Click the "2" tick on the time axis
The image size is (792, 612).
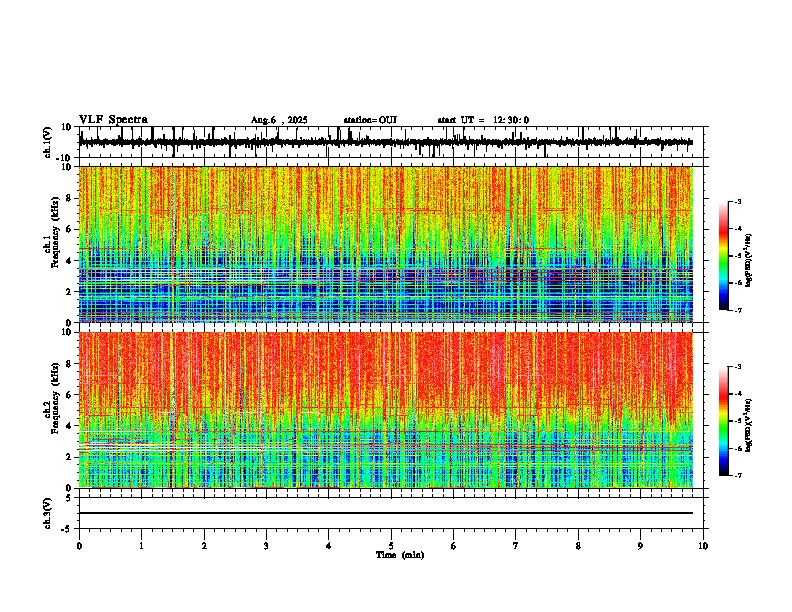click(204, 546)
